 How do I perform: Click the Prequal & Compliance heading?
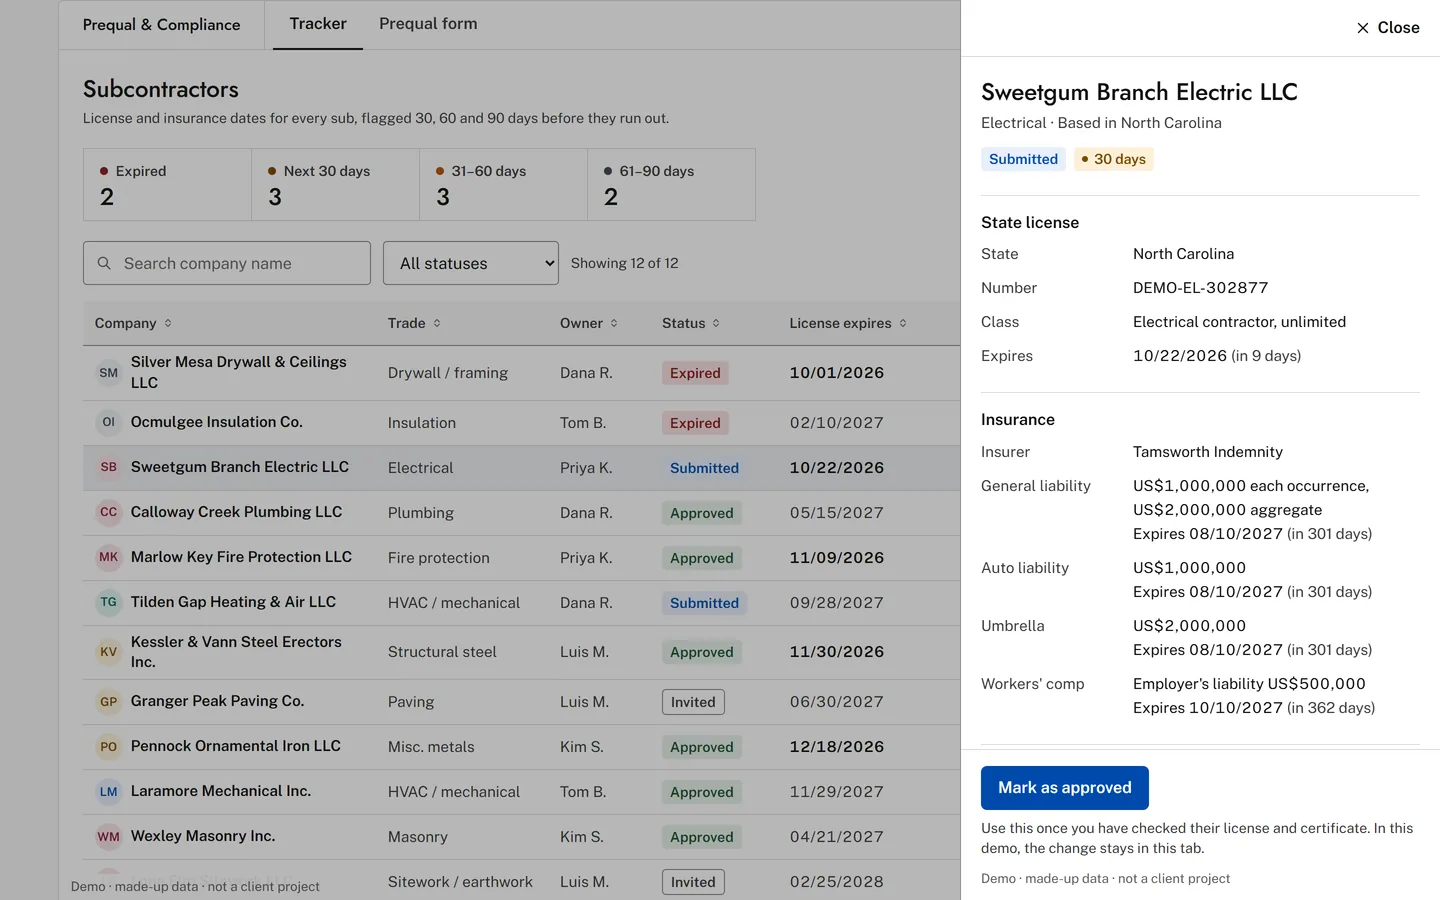pyautogui.click(x=161, y=25)
